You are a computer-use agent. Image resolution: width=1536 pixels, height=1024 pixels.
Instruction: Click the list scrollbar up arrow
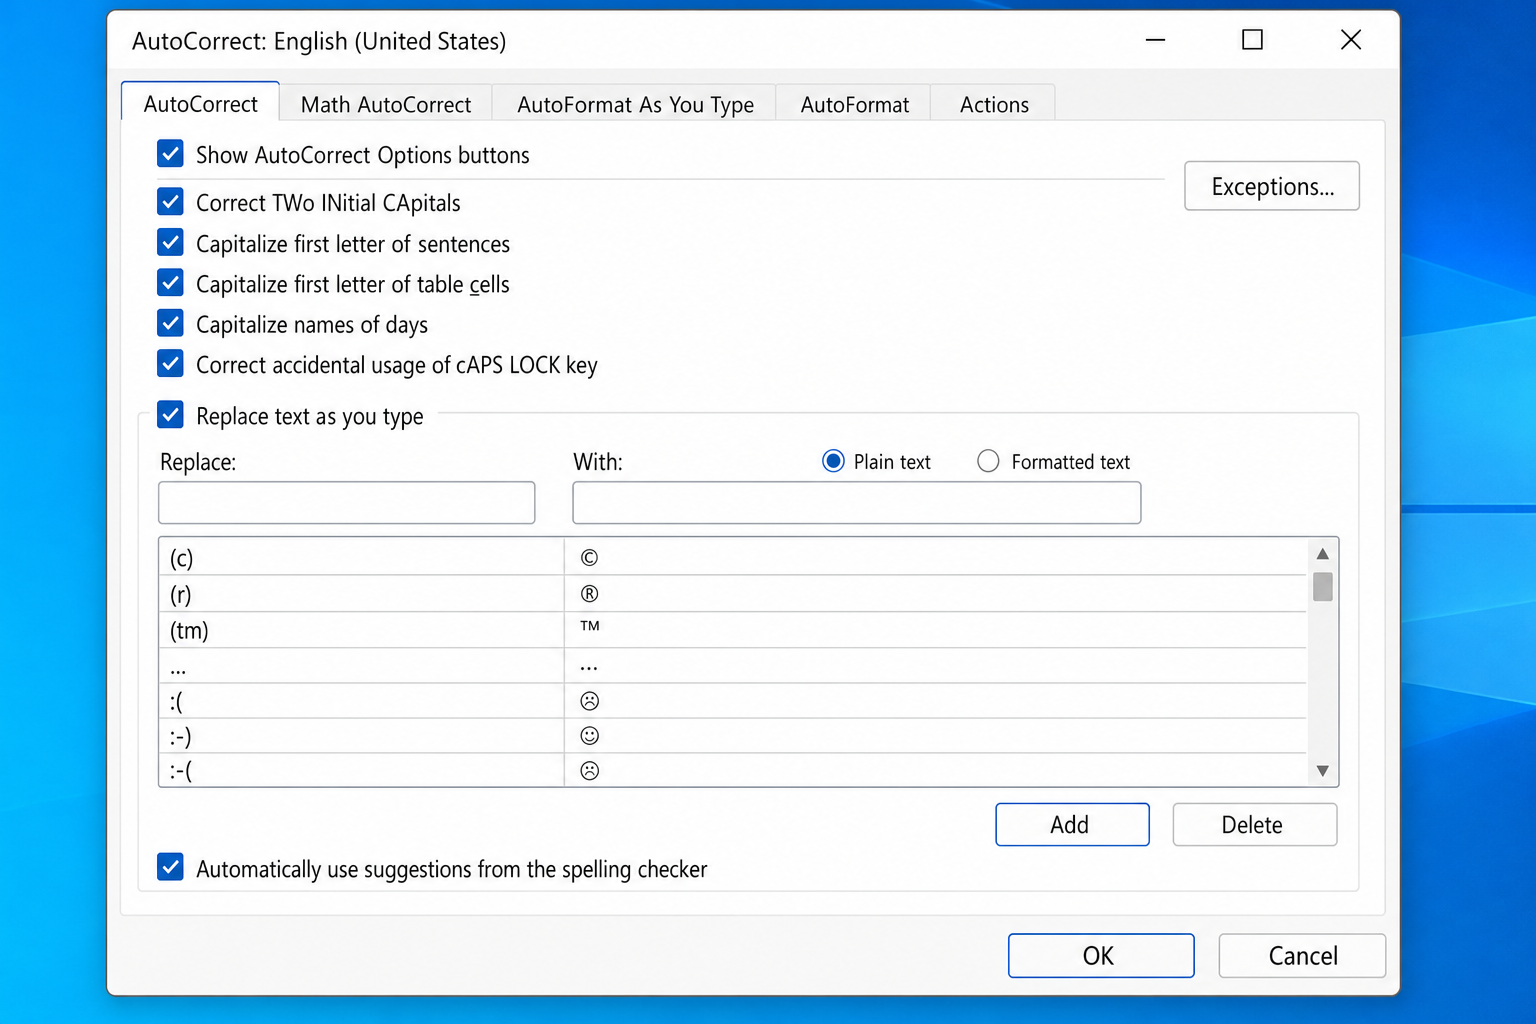pyautogui.click(x=1323, y=553)
